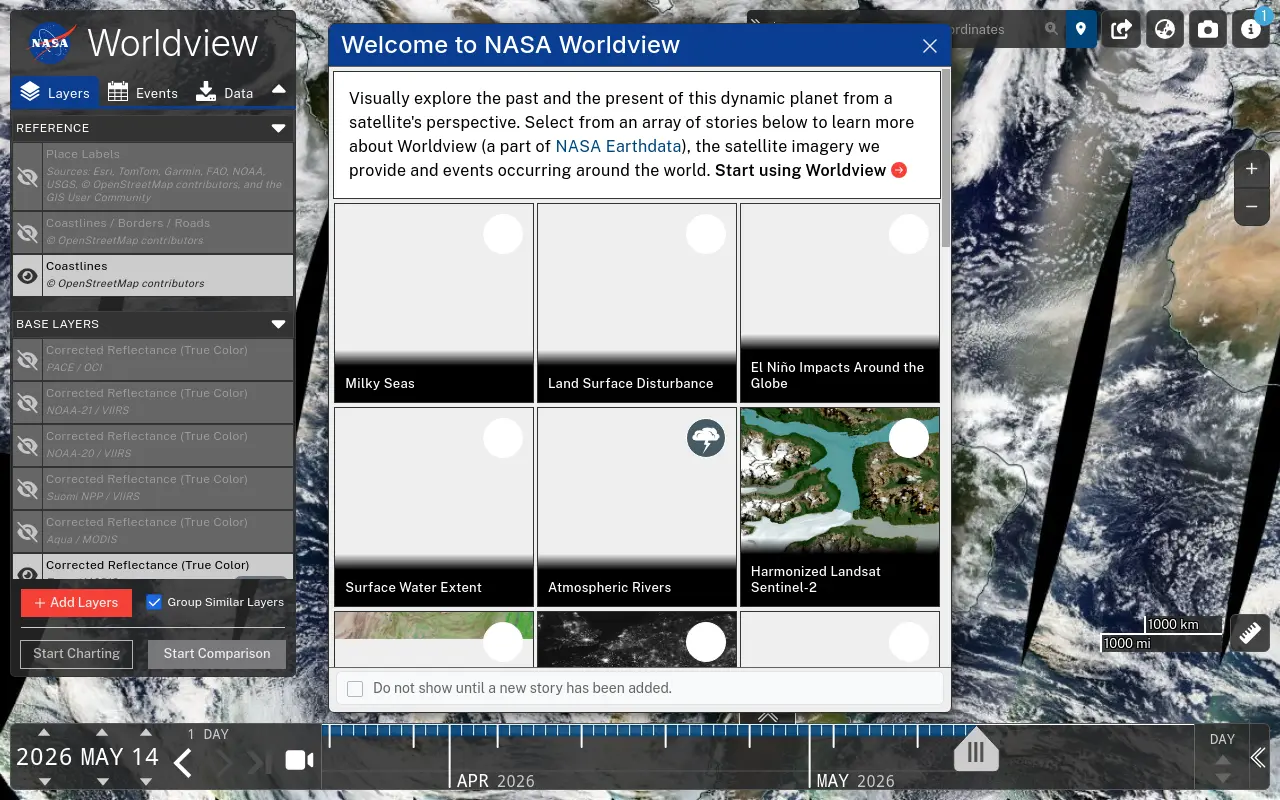Increase the day on date selector

[x=146, y=733]
